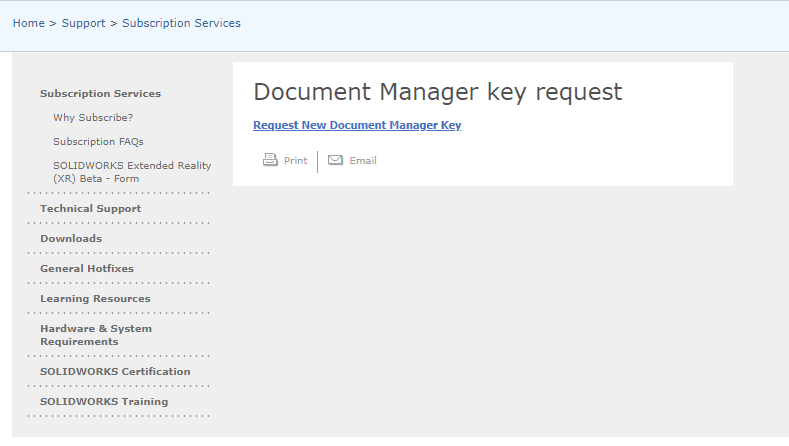Select Why Subscribe? in the sidebar
The image size is (789, 446).
coord(93,118)
